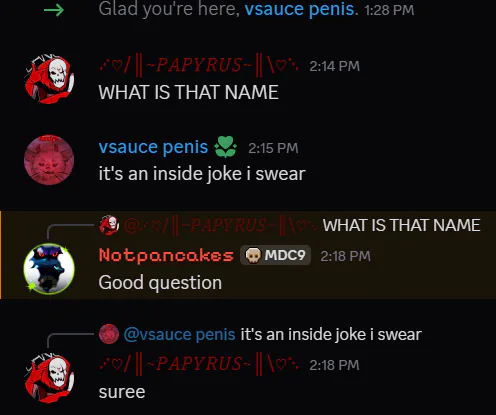Jump to replied WHAT IS THAT NAME preview

coord(401,225)
